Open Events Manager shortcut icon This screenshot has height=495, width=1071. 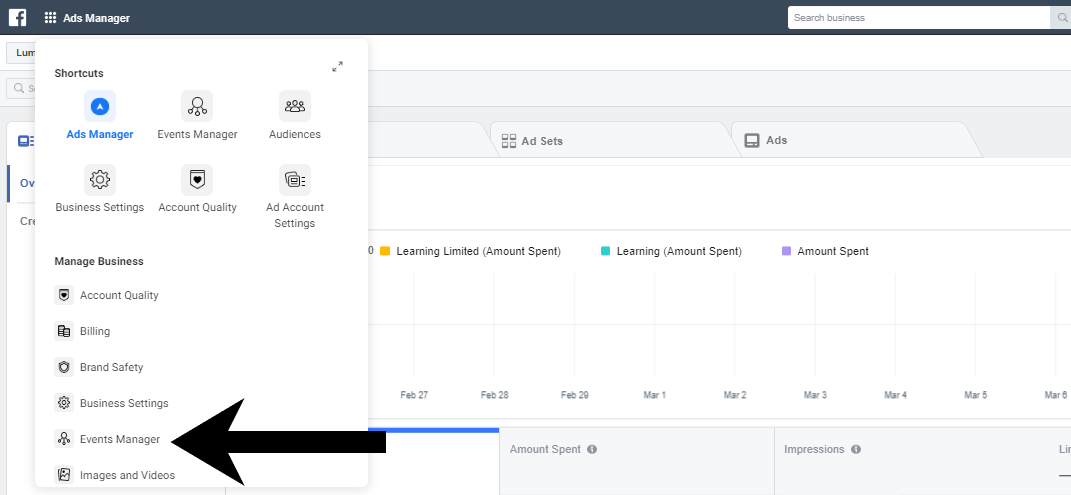197,106
